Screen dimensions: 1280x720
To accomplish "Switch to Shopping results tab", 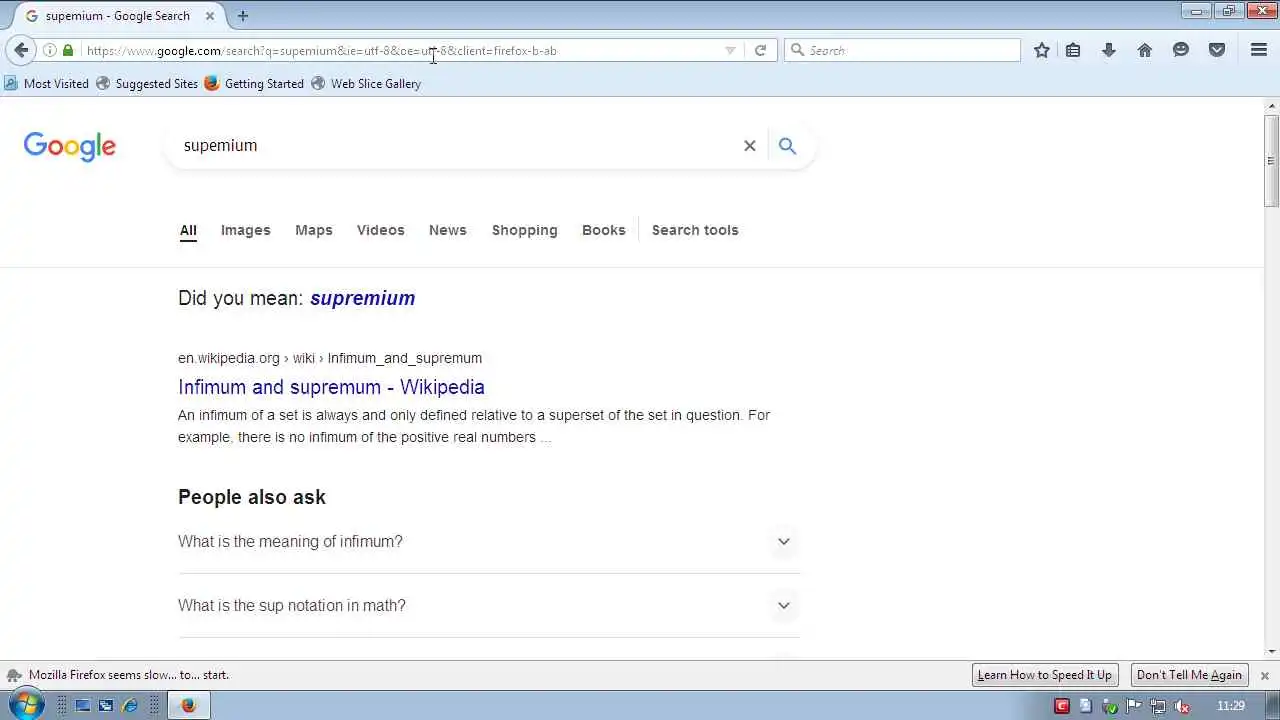I will [x=525, y=230].
